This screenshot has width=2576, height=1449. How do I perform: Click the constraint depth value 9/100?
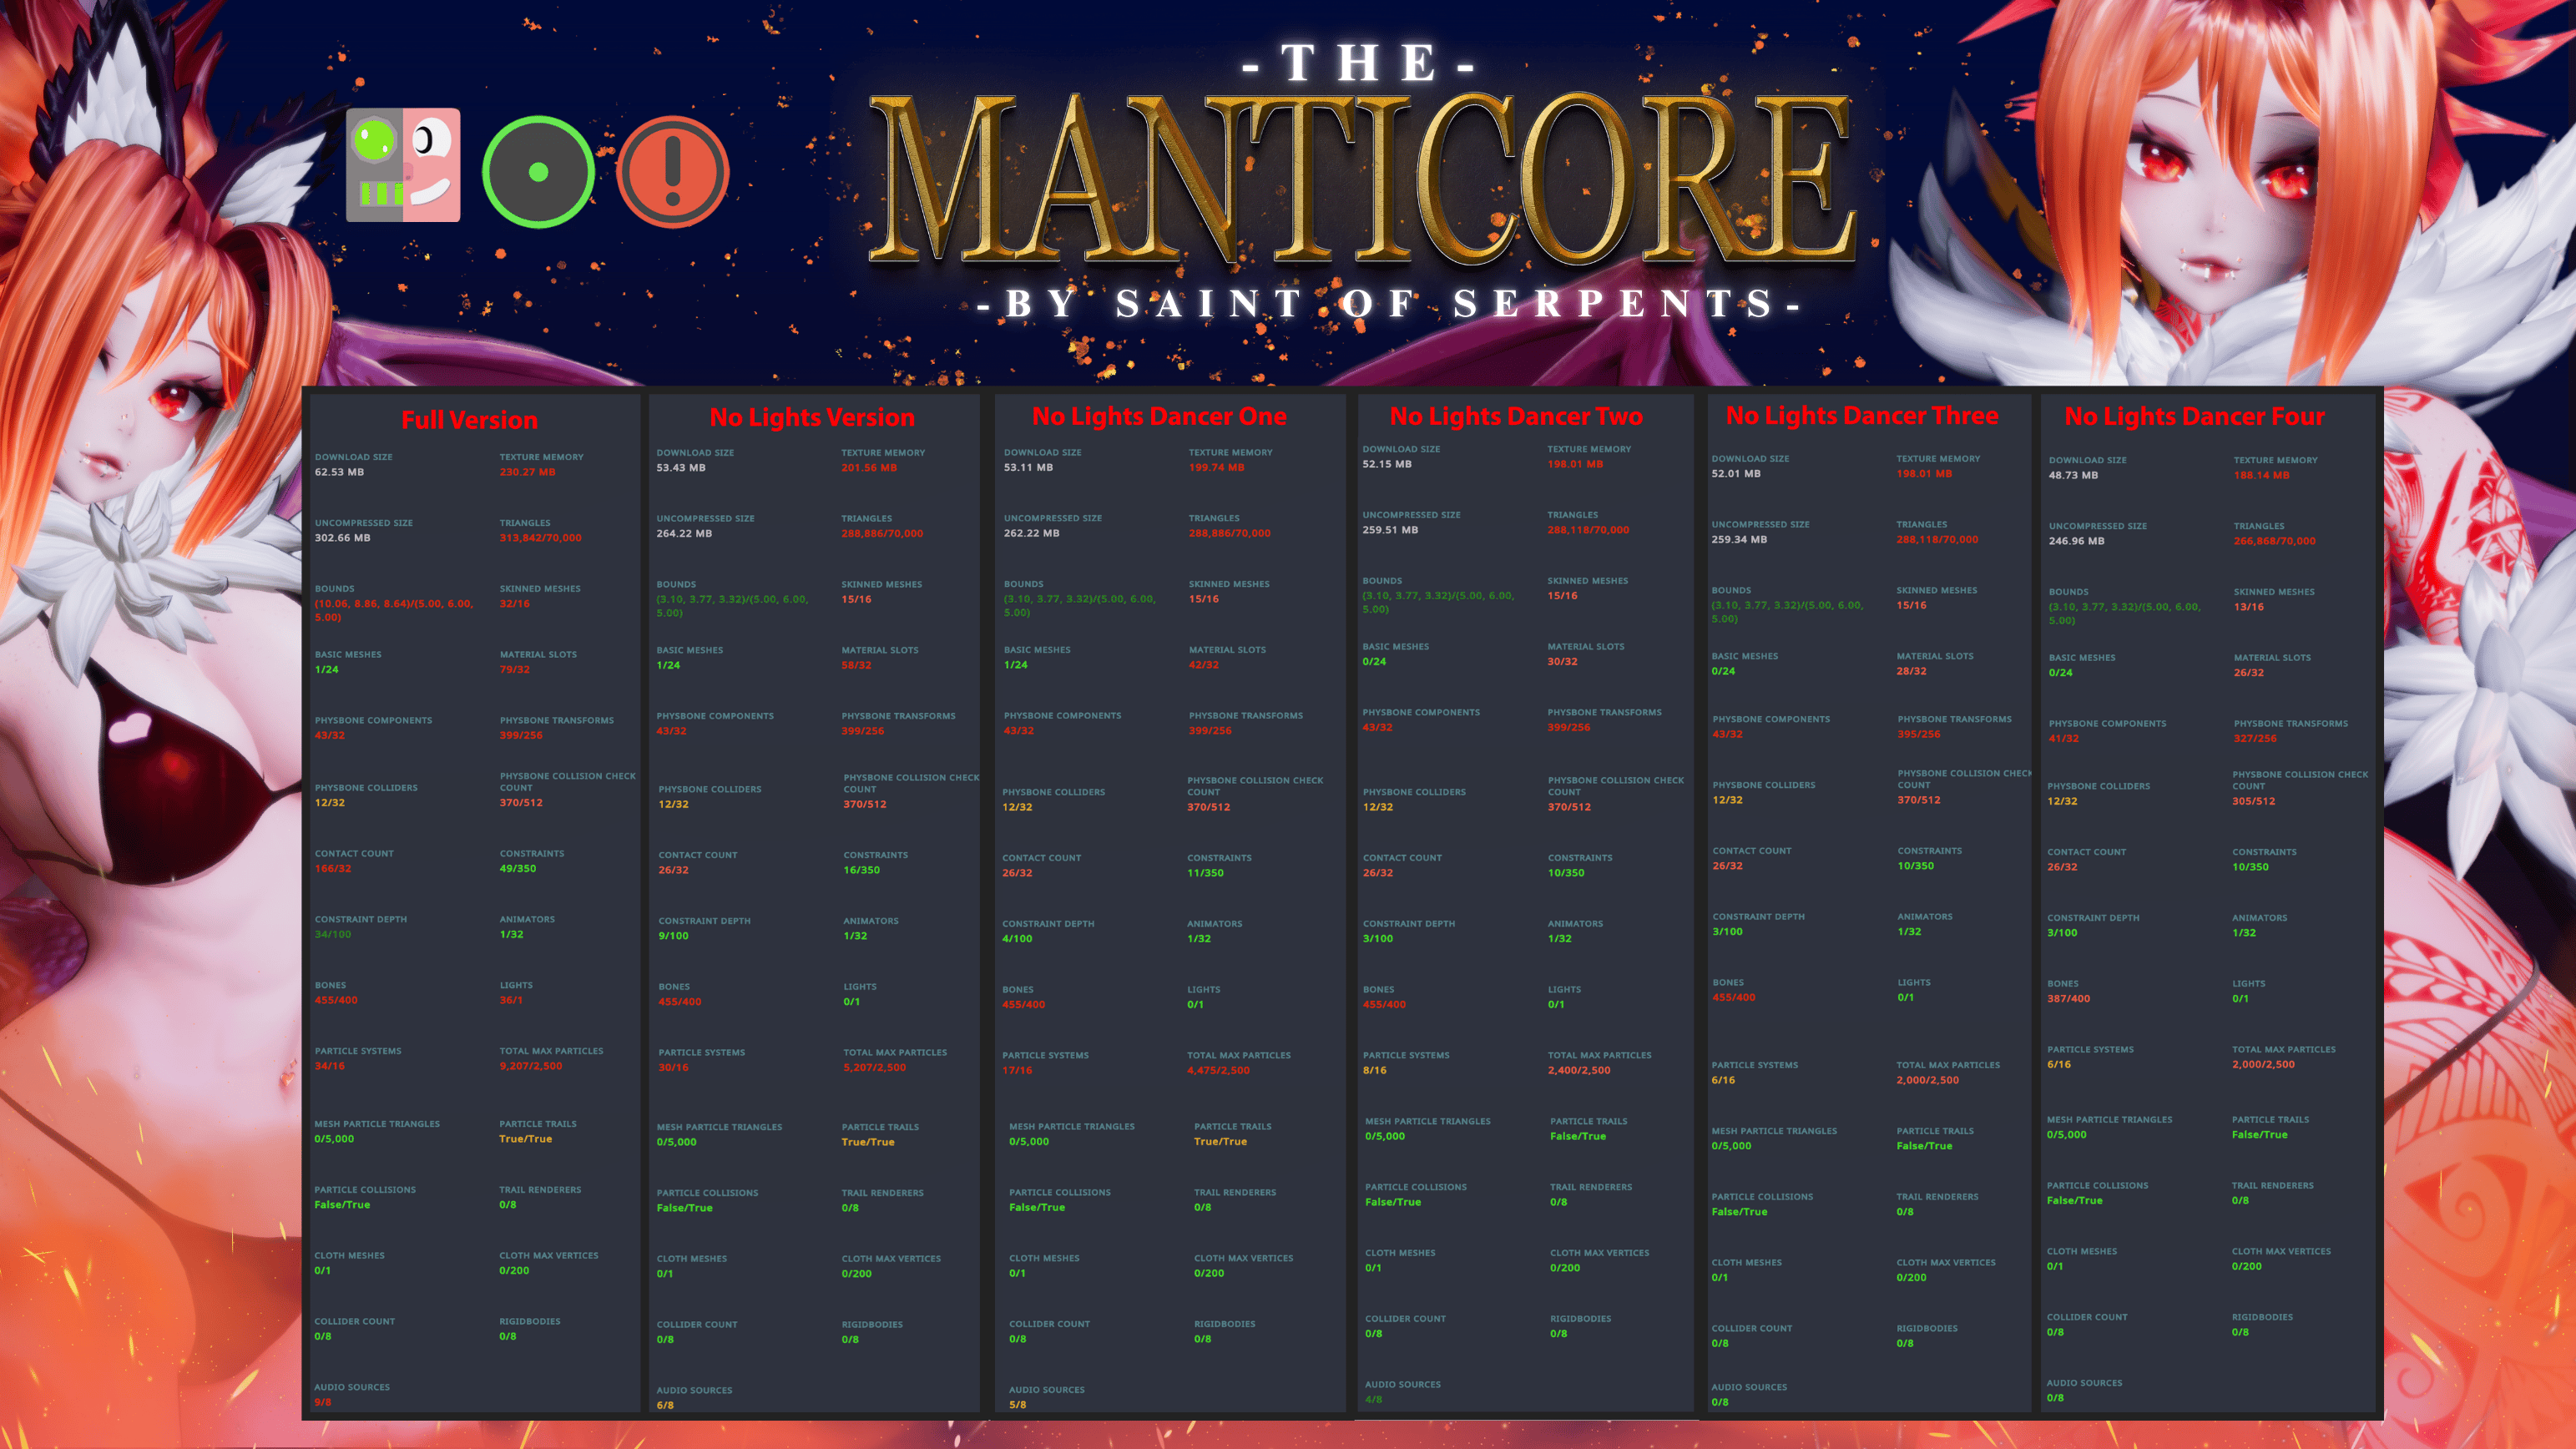pyautogui.click(x=673, y=937)
